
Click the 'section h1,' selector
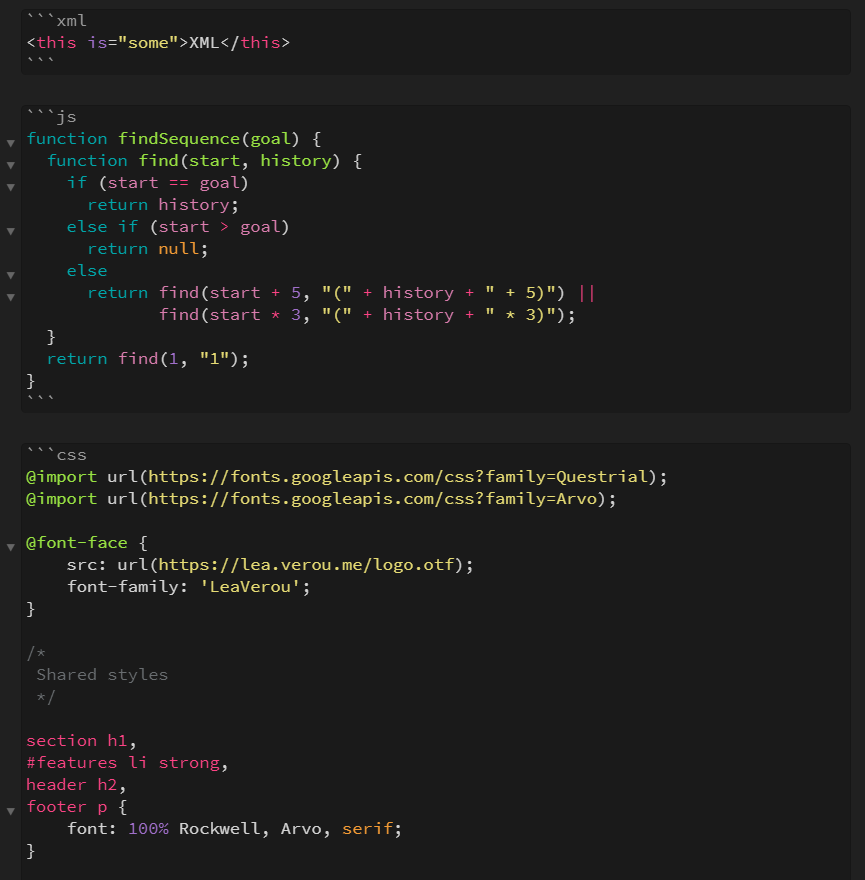point(81,741)
